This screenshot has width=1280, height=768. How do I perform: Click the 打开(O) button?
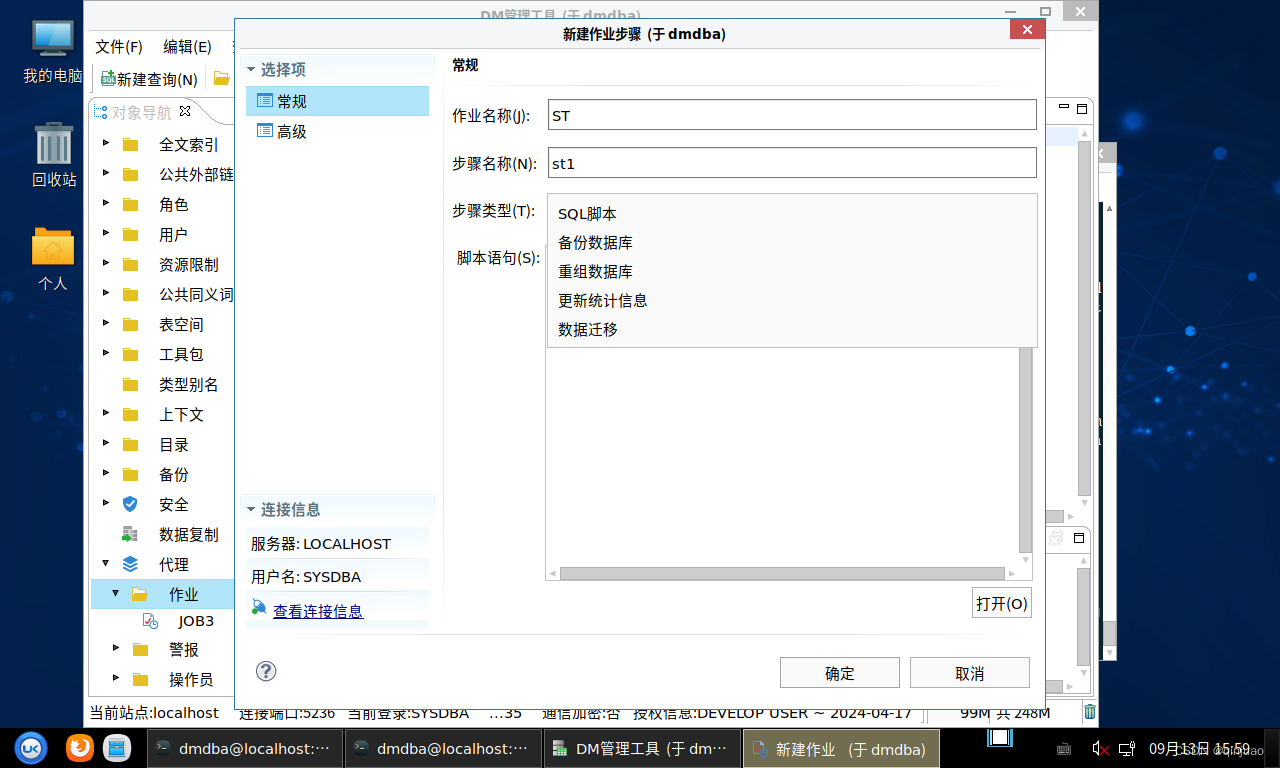pyautogui.click(x=1001, y=604)
